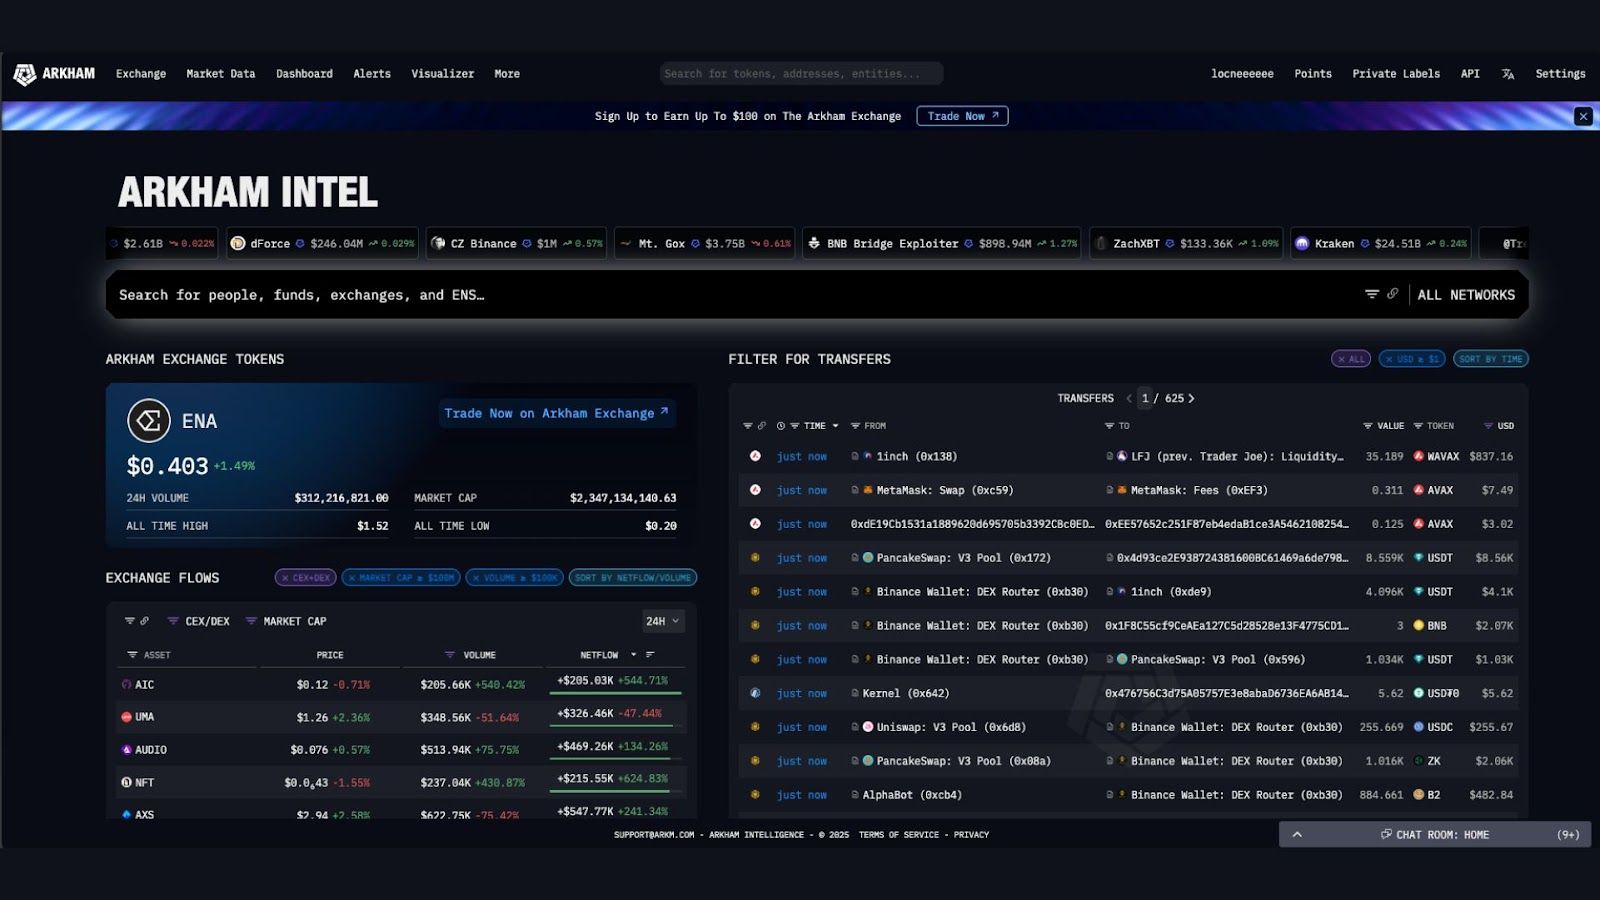Click the AUDIO asset icon
The image size is (1600, 900).
(126, 750)
